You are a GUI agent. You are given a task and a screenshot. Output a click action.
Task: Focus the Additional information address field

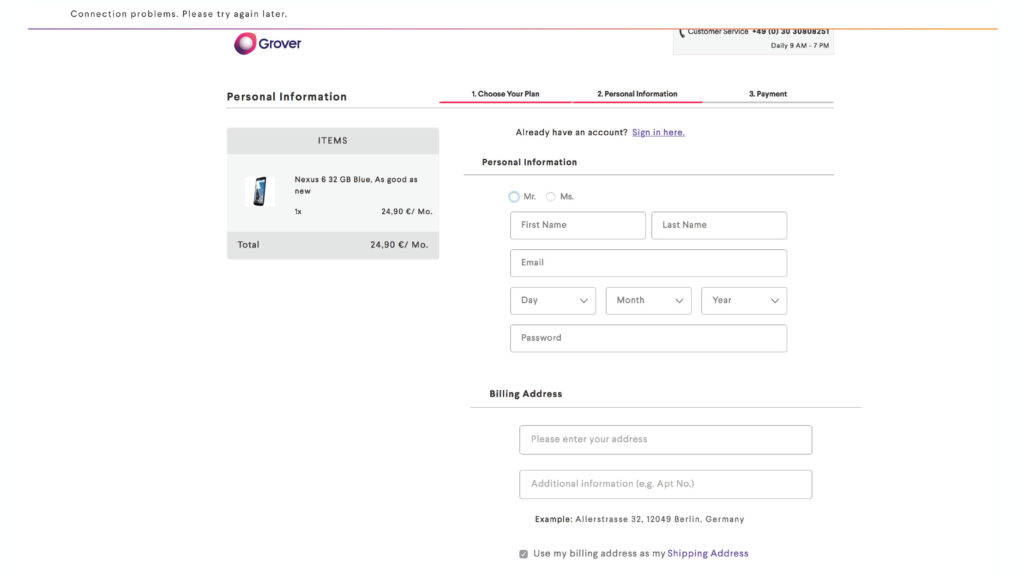(665, 484)
